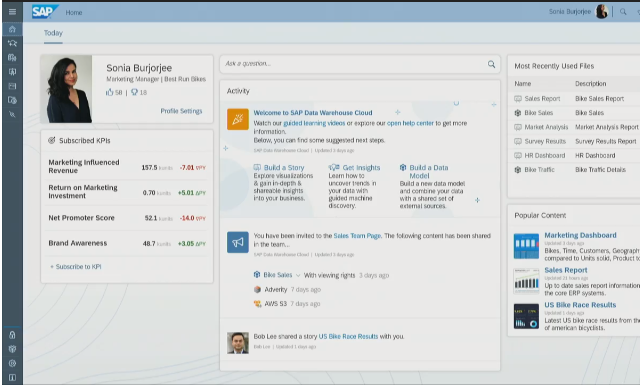Click Sonia Burjorjee name in header
The height and width of the screenshot is (387, 640).
570,12
